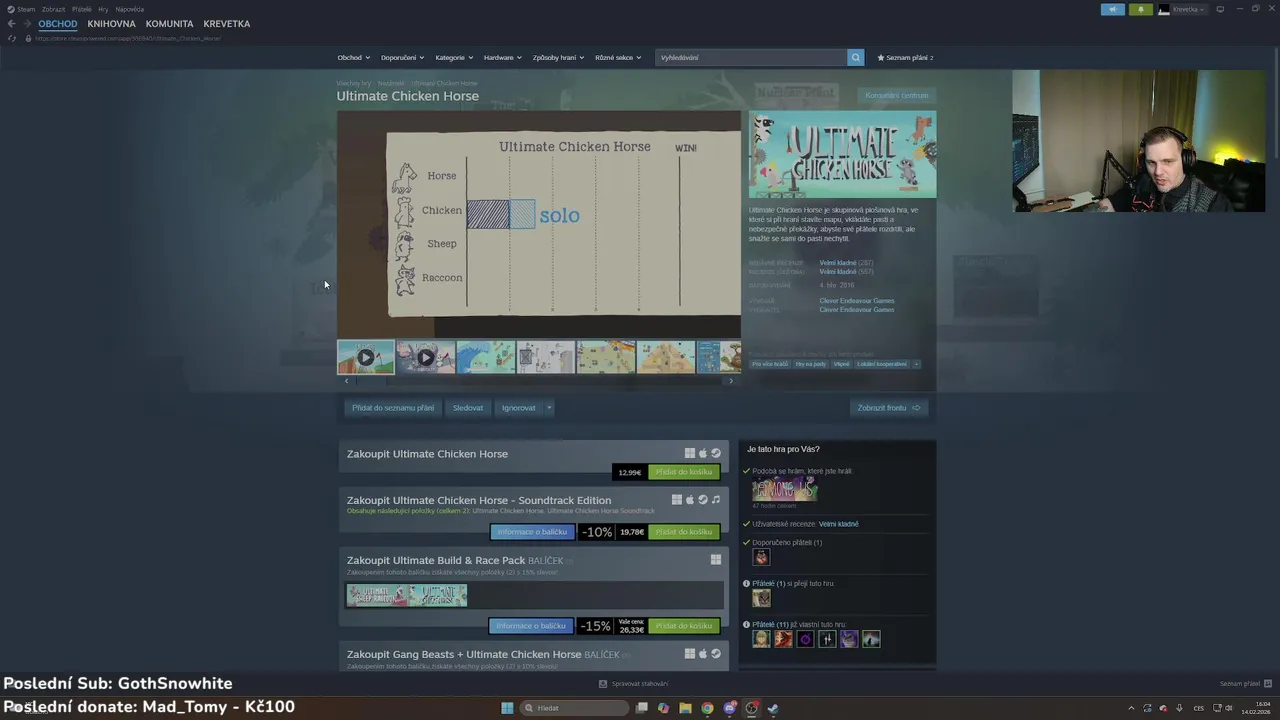Open Seznam přání wishlist link
The width and height of the screenshot is (1280, 720).
pyautogui.click(x=905, y=57)
